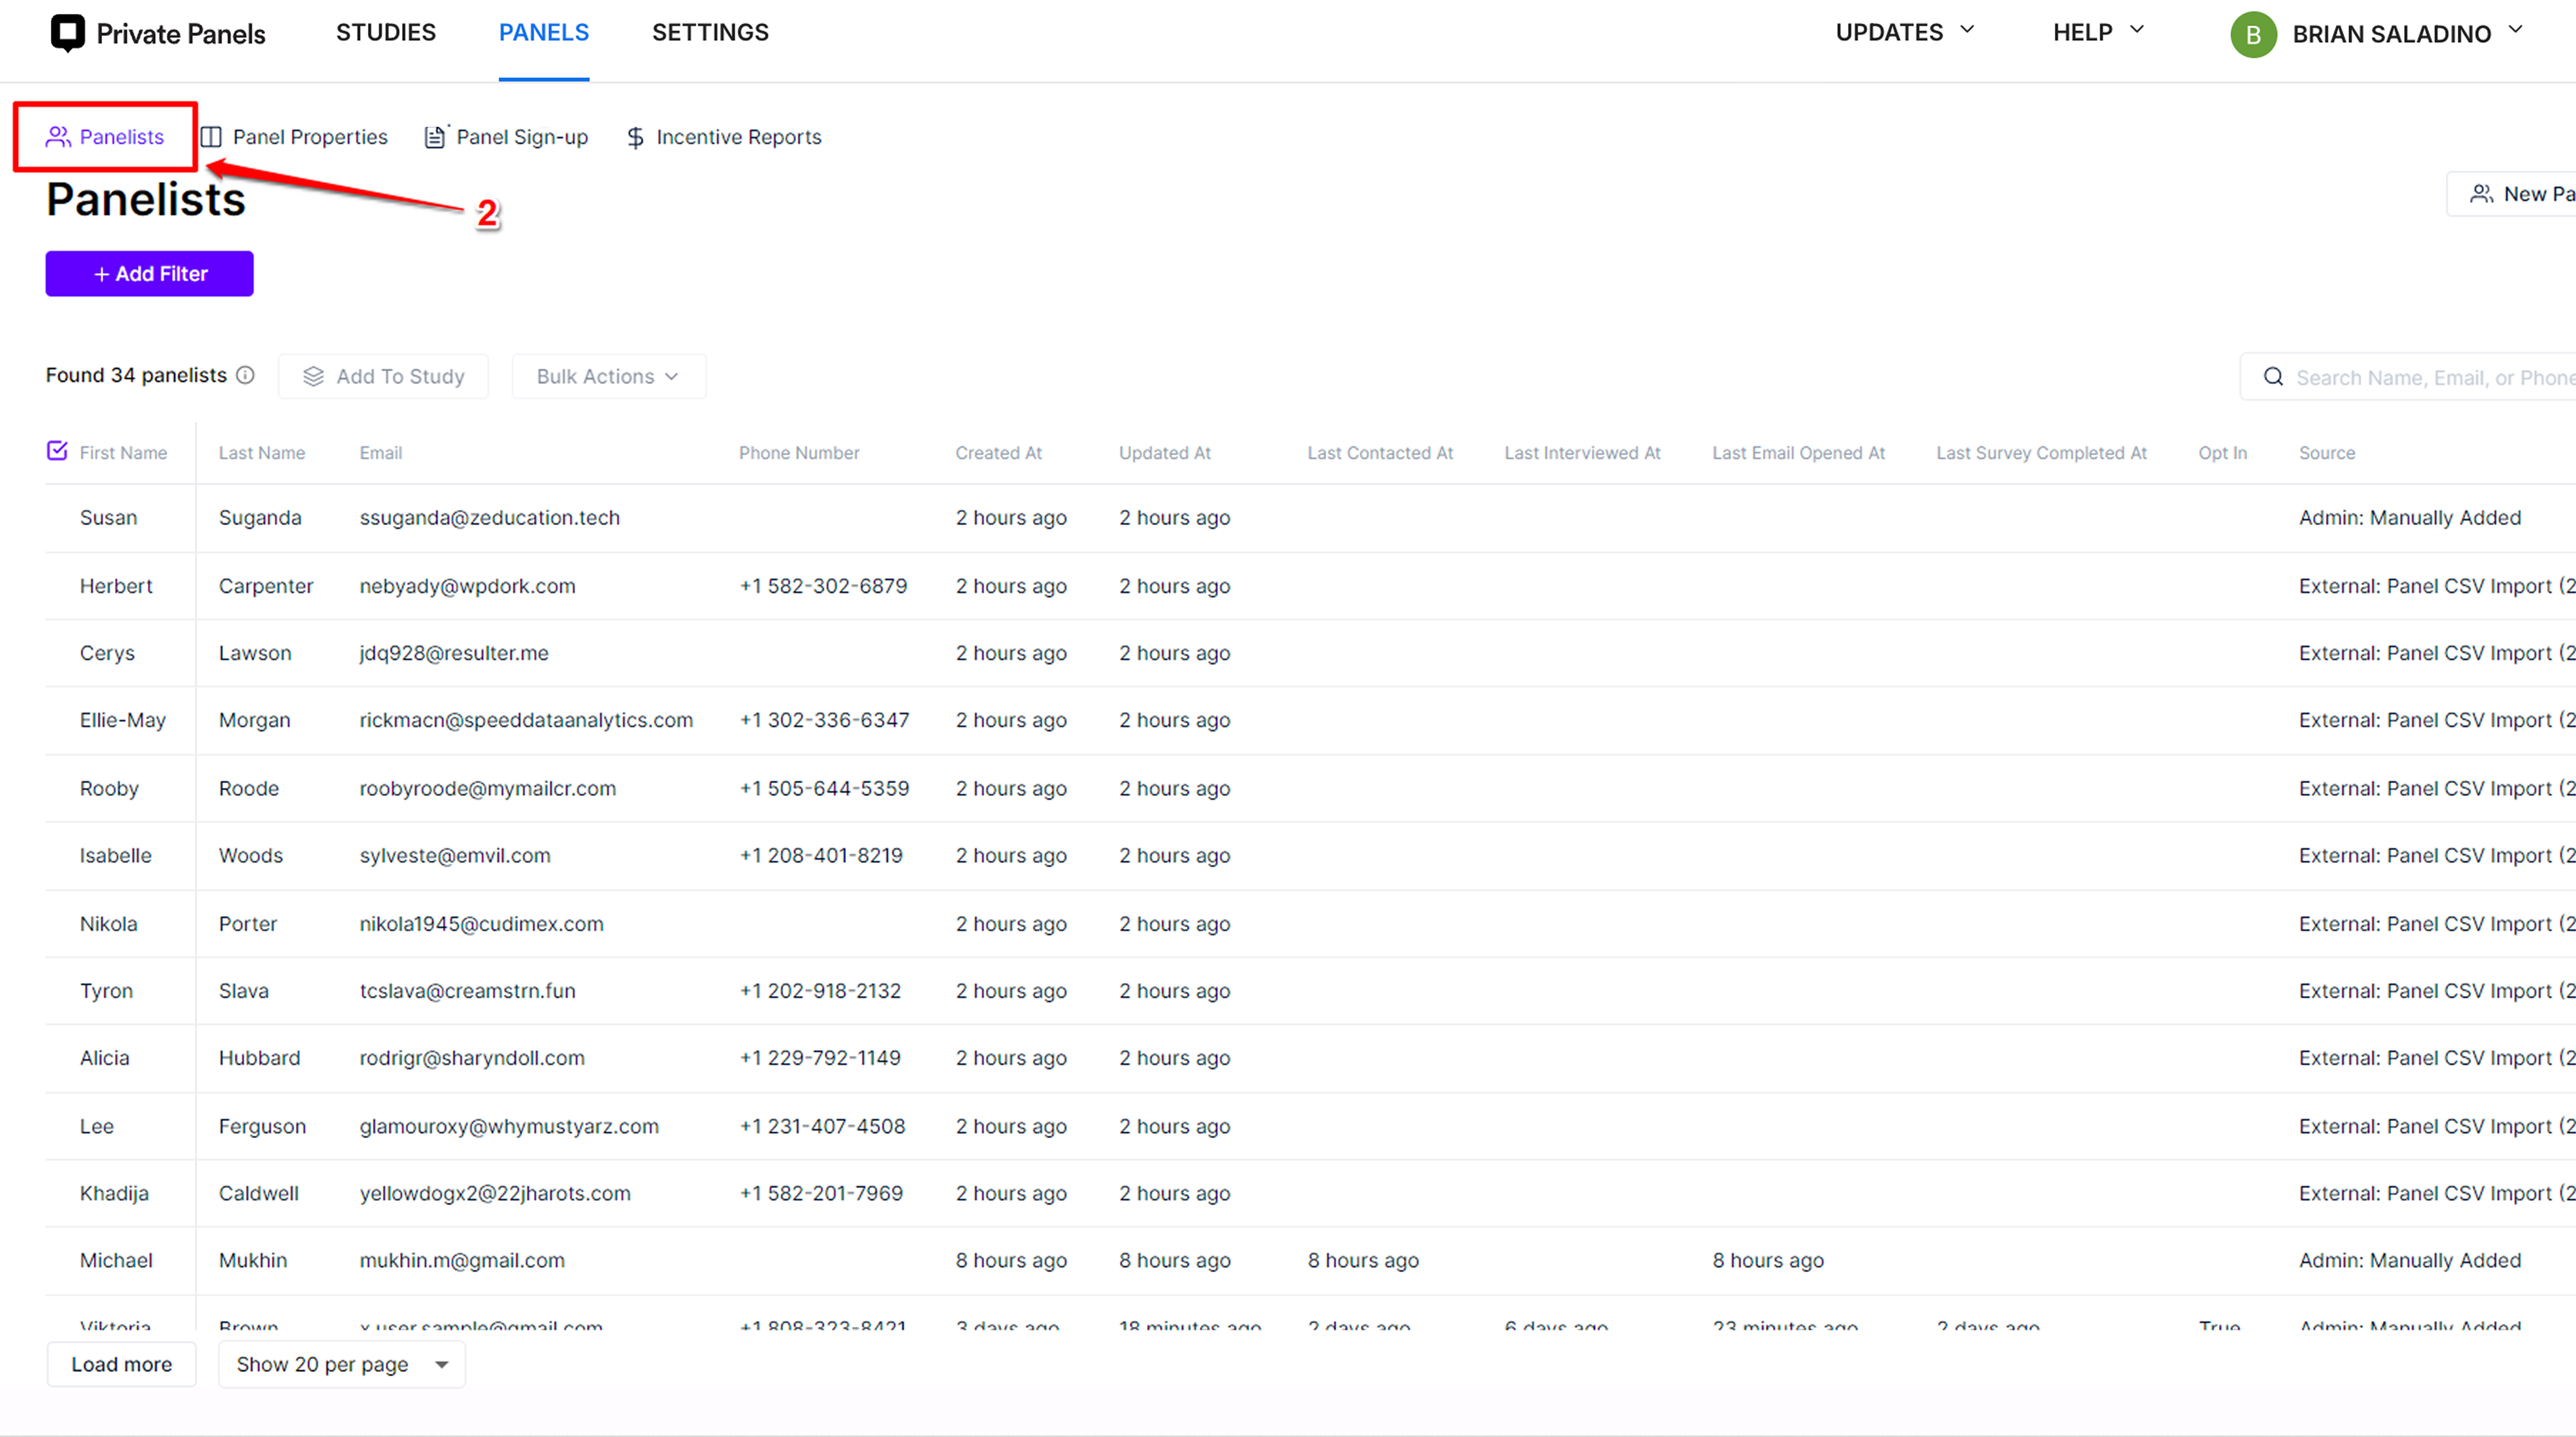Open the Bulk Actions dropdown
The image size is (2576, 1437).
click(x=609, y=376)
